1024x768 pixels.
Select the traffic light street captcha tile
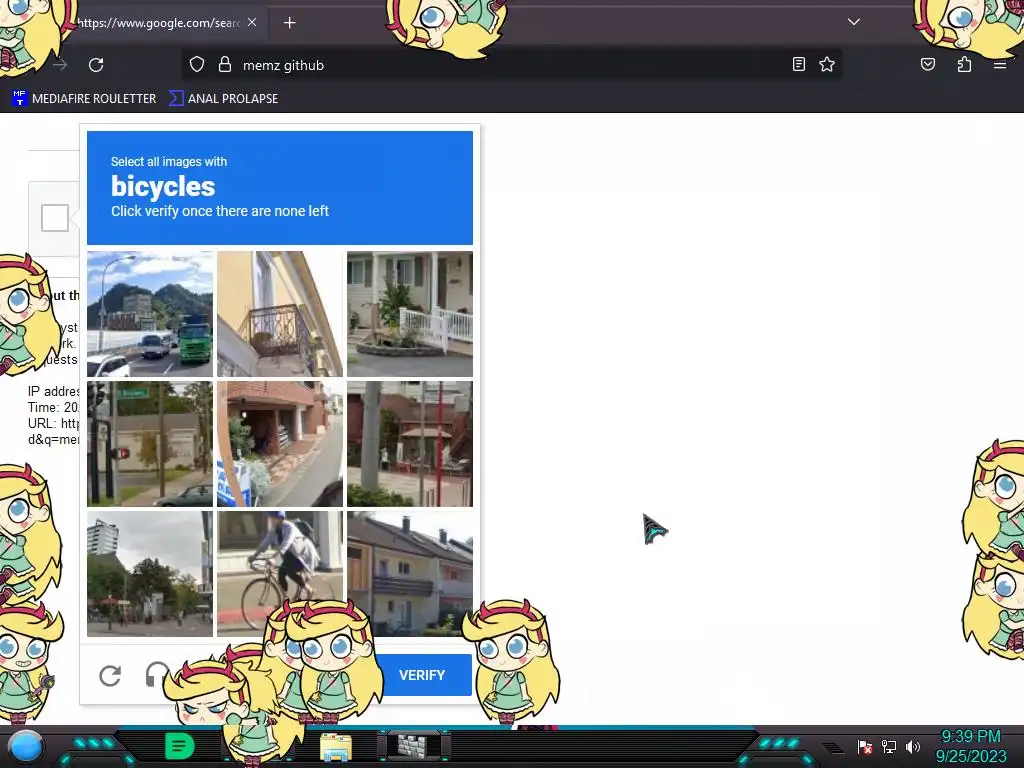coord(150,444)
